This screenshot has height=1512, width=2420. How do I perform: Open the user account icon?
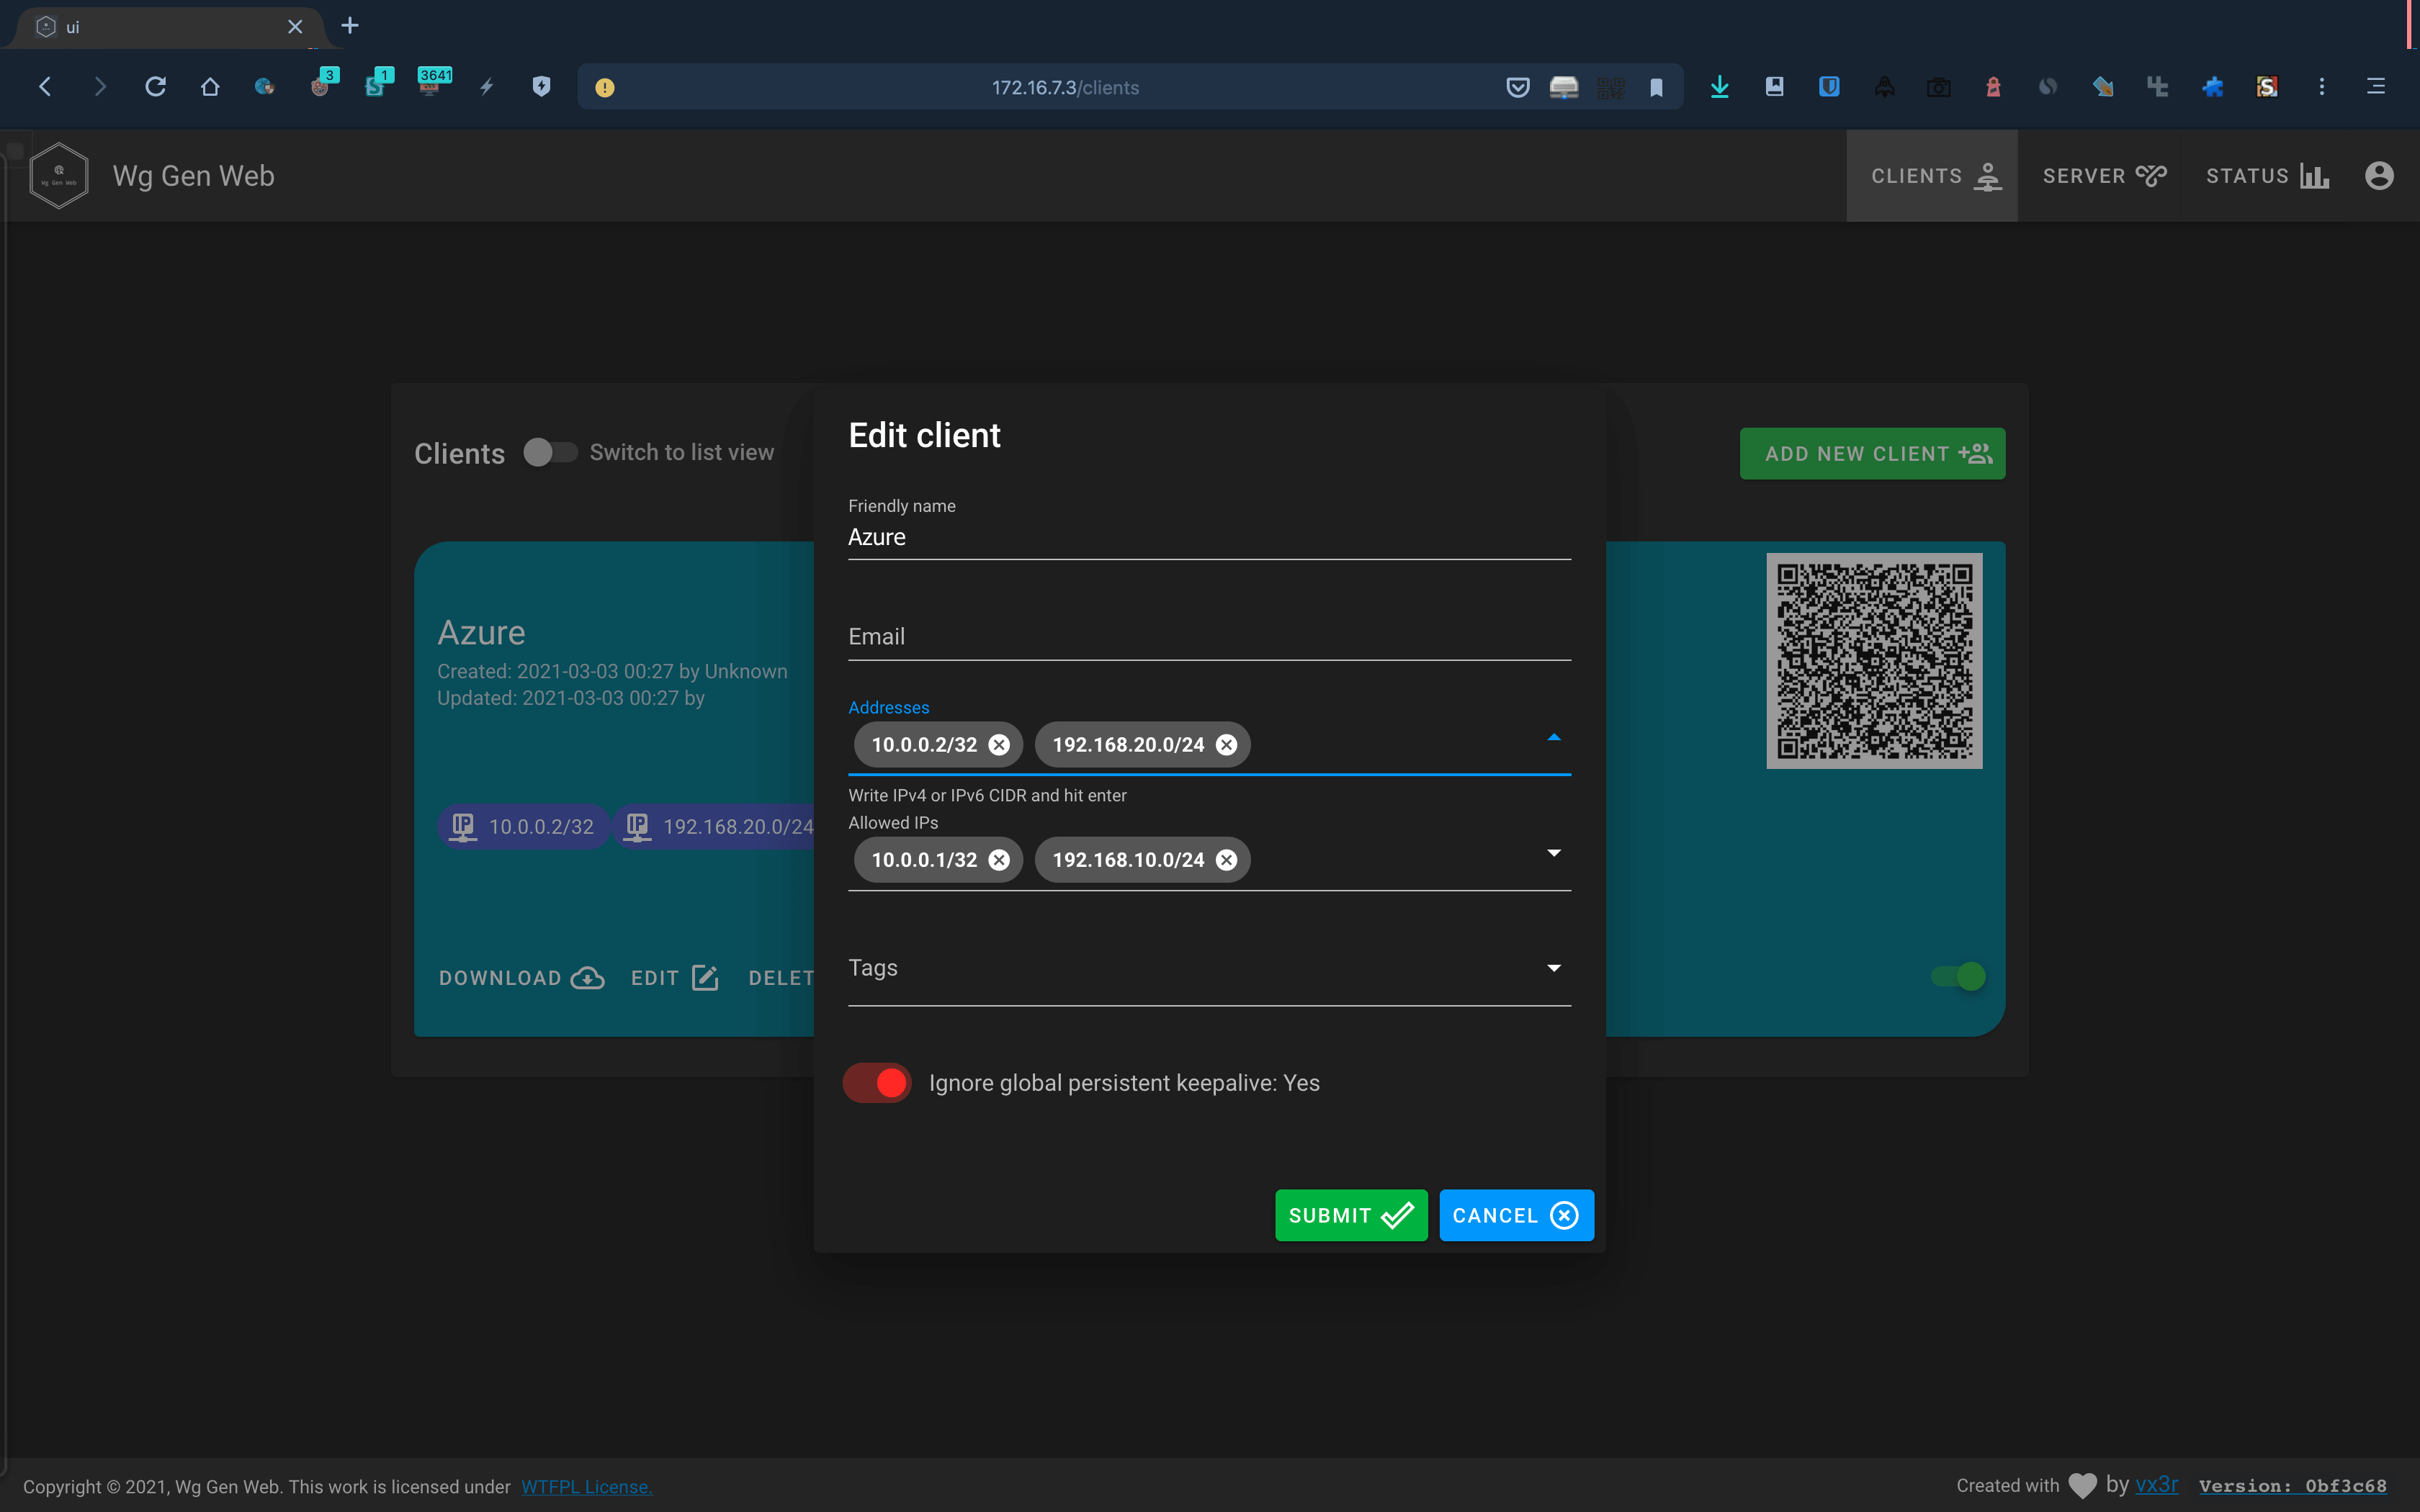[2378, 176]
